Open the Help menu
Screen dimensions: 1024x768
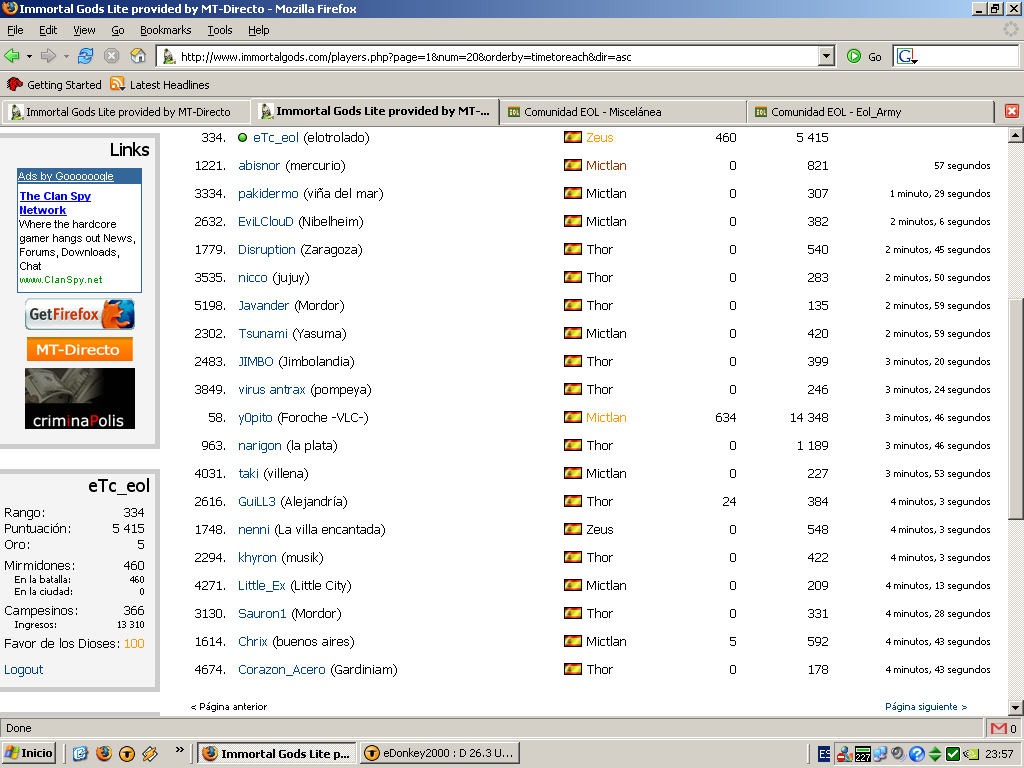pyautogui.click(x=259, y=30)
